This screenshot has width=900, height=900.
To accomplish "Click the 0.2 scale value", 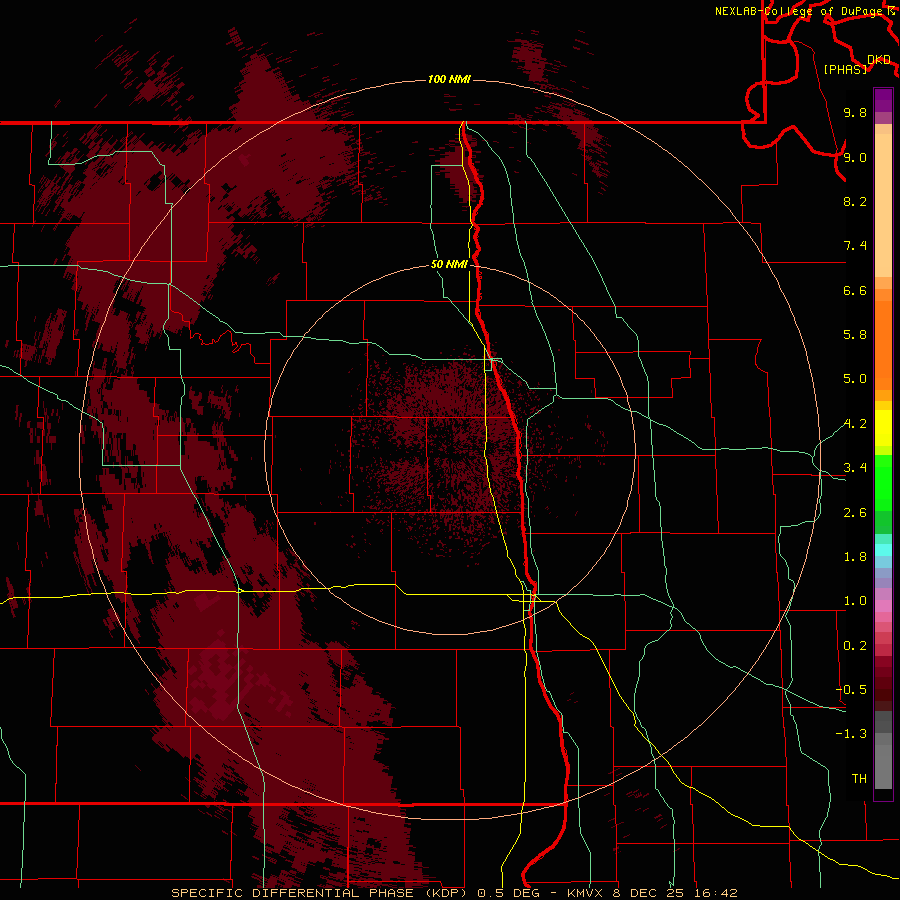I will (855, 646).
